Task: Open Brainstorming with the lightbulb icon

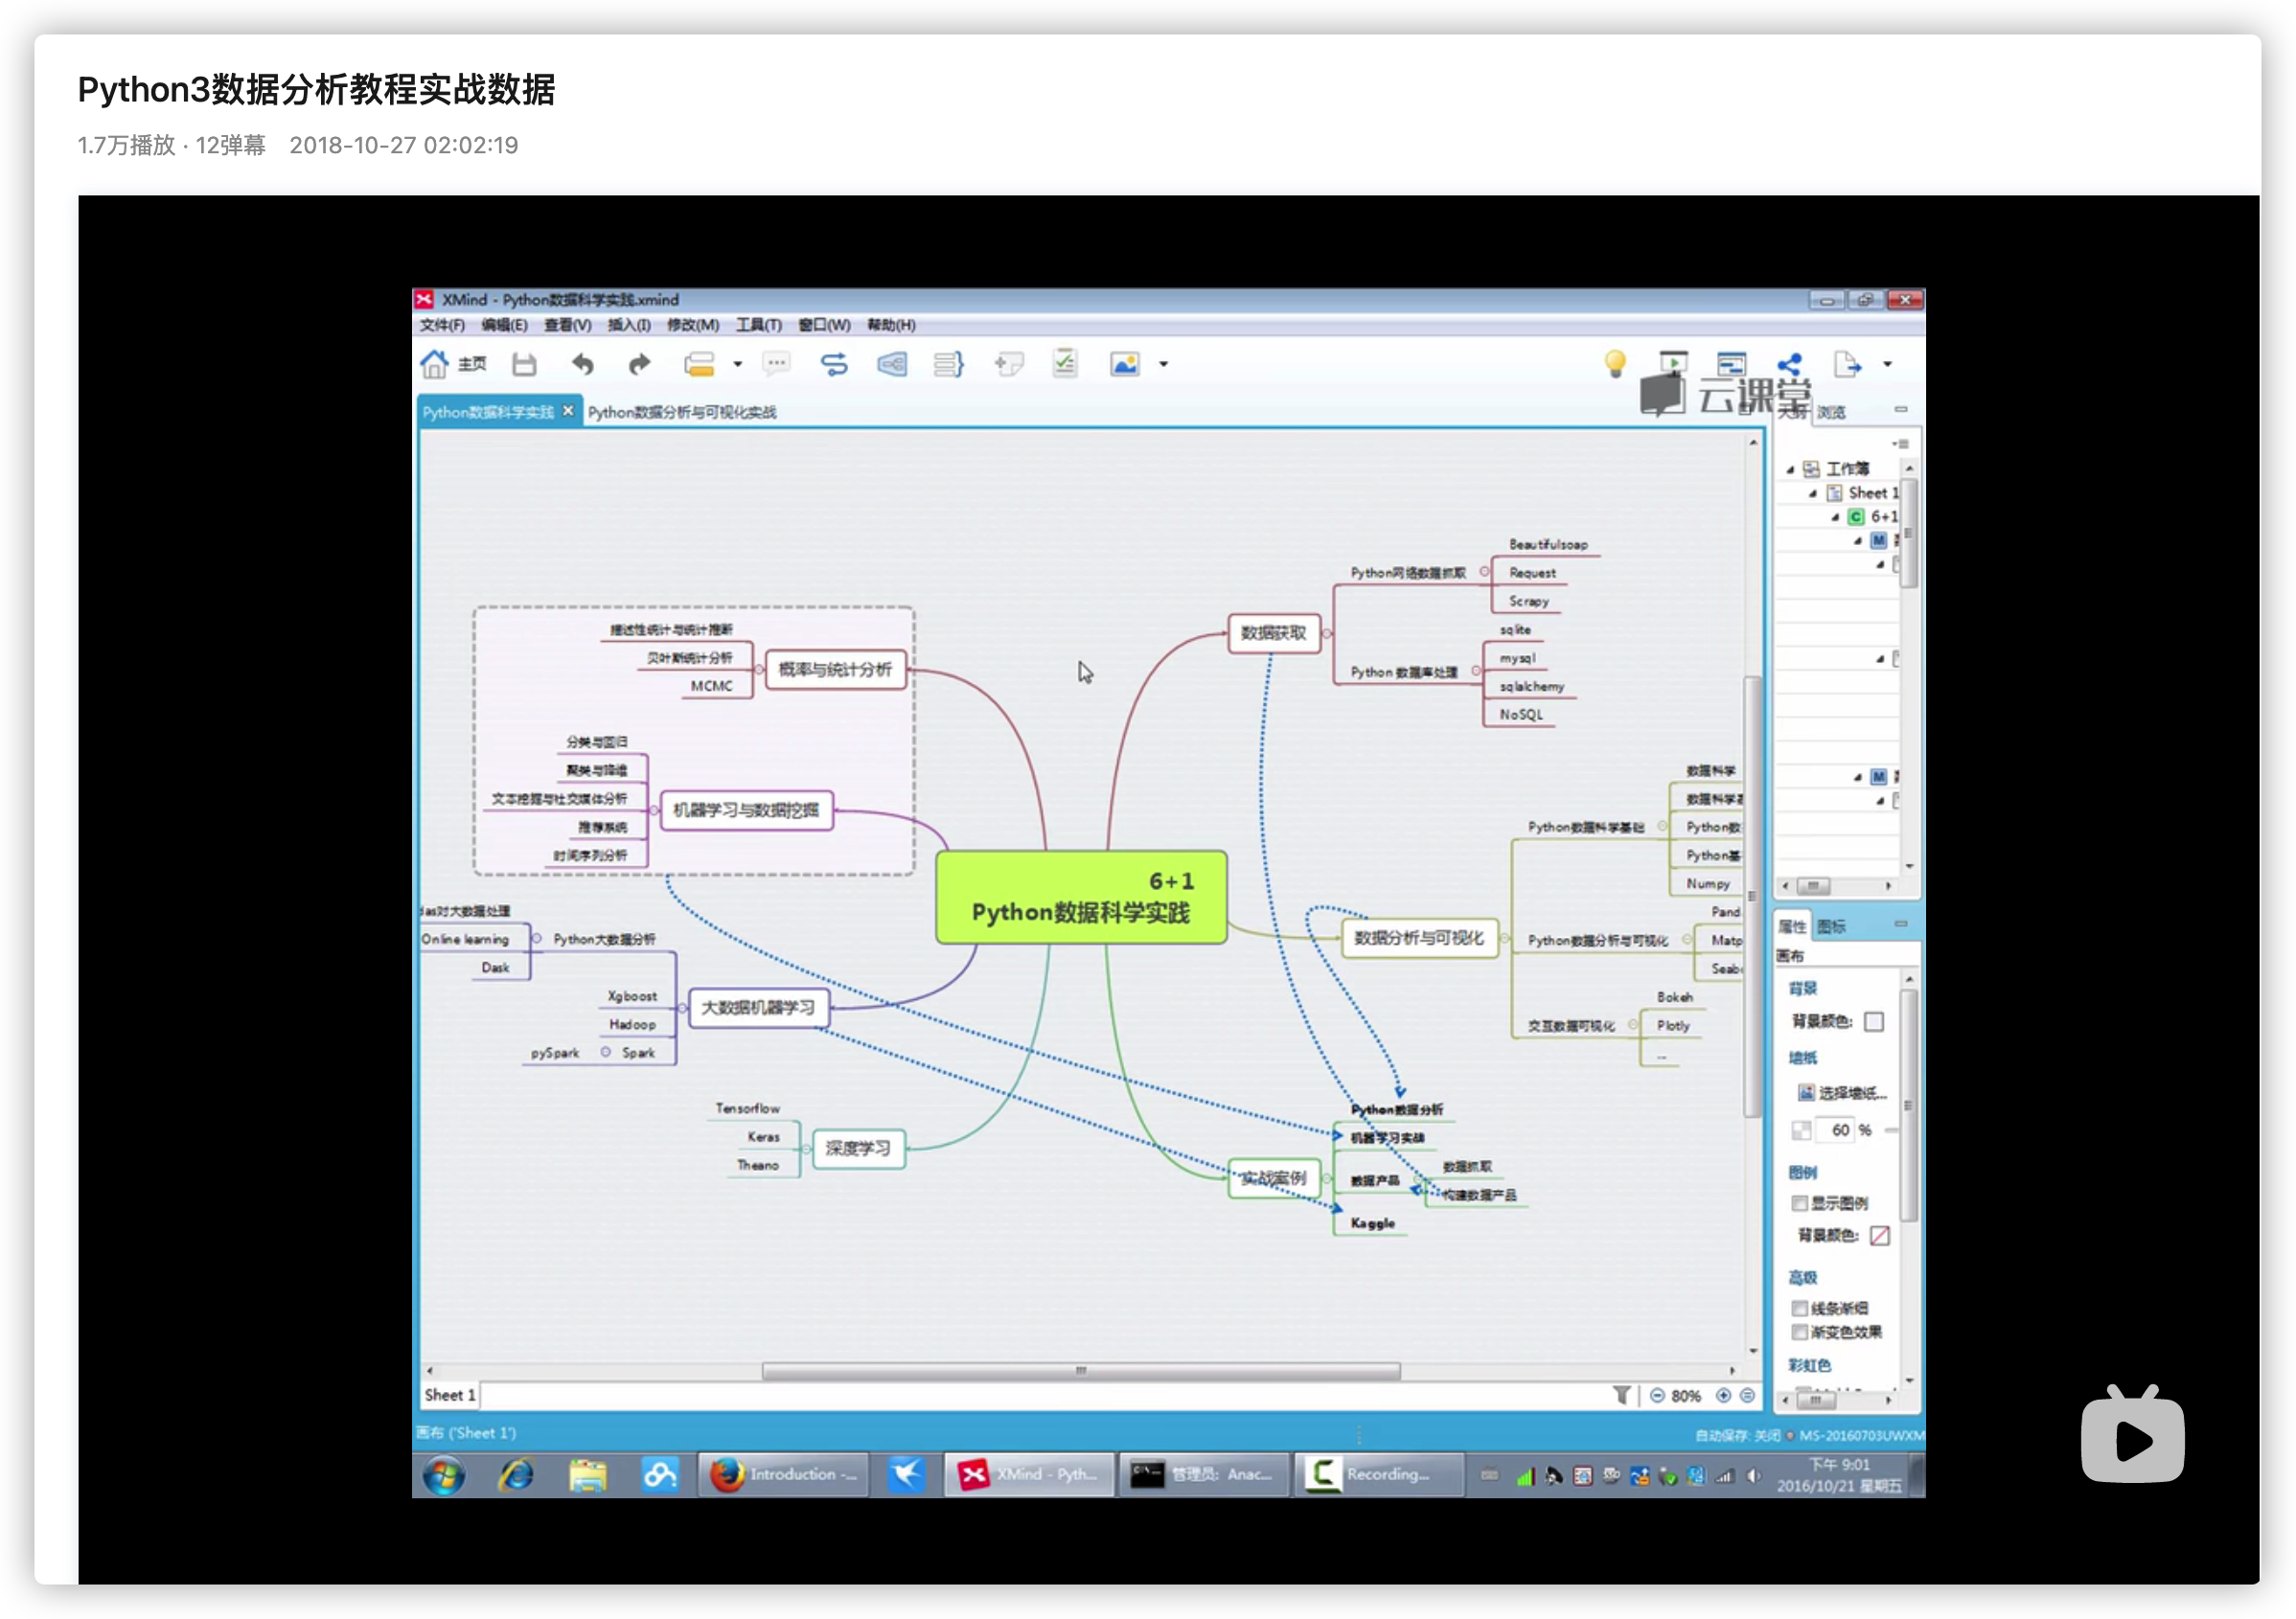Action: coord(1615,364)
